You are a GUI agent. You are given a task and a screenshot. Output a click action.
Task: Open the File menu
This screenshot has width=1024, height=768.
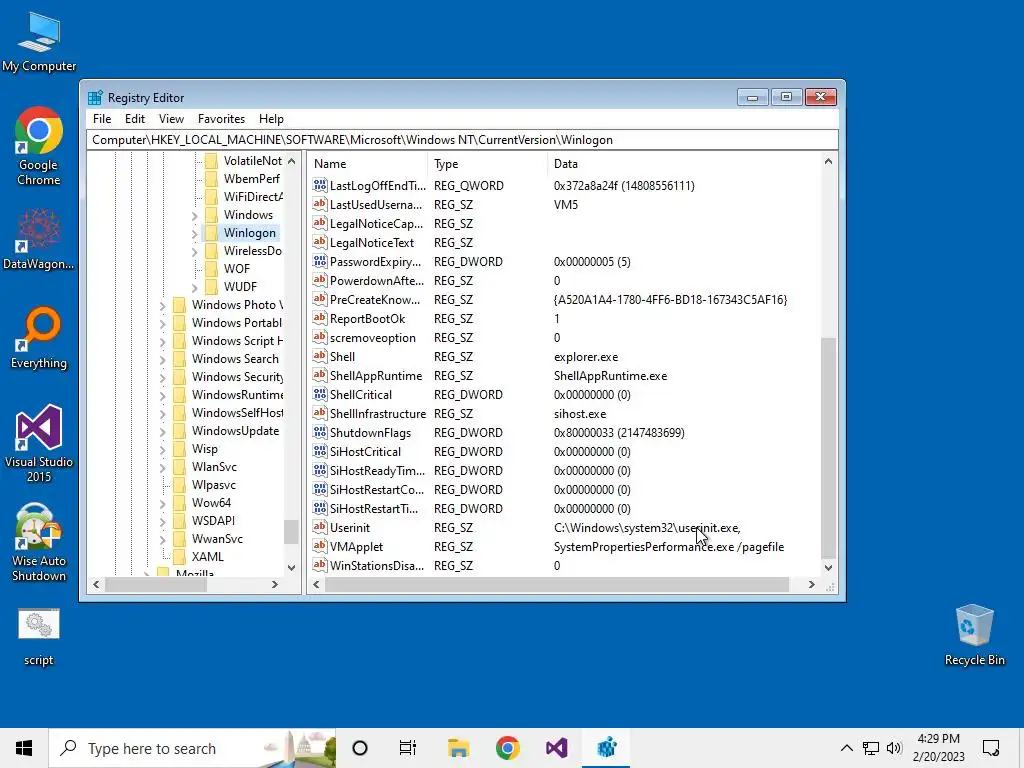(102, 119)
